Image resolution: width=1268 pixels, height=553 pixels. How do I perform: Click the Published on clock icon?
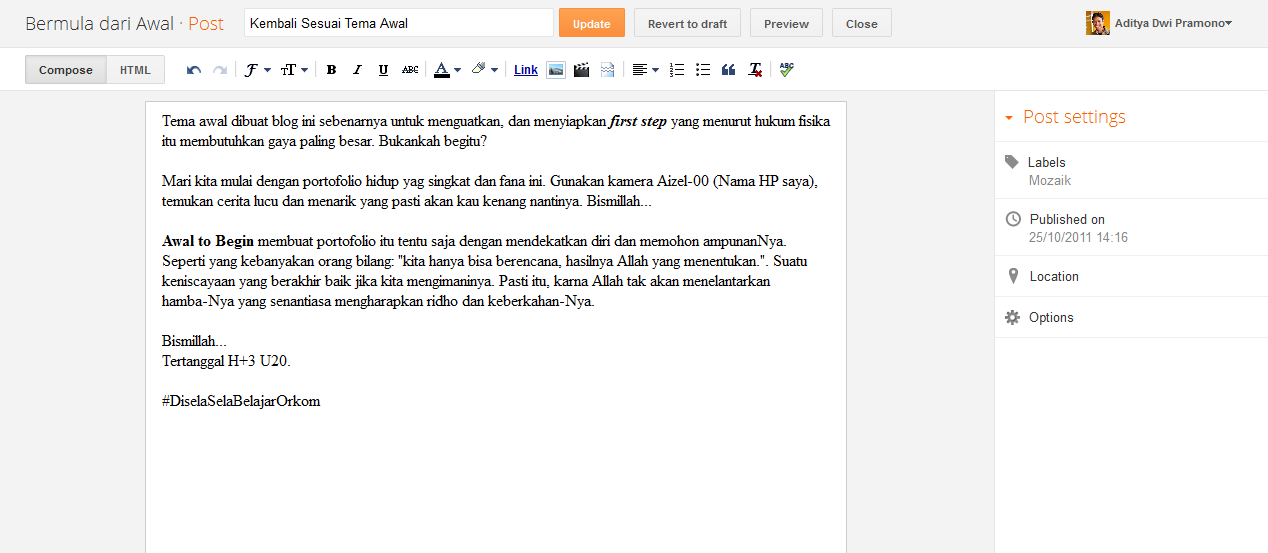[x=1013, y=219]
